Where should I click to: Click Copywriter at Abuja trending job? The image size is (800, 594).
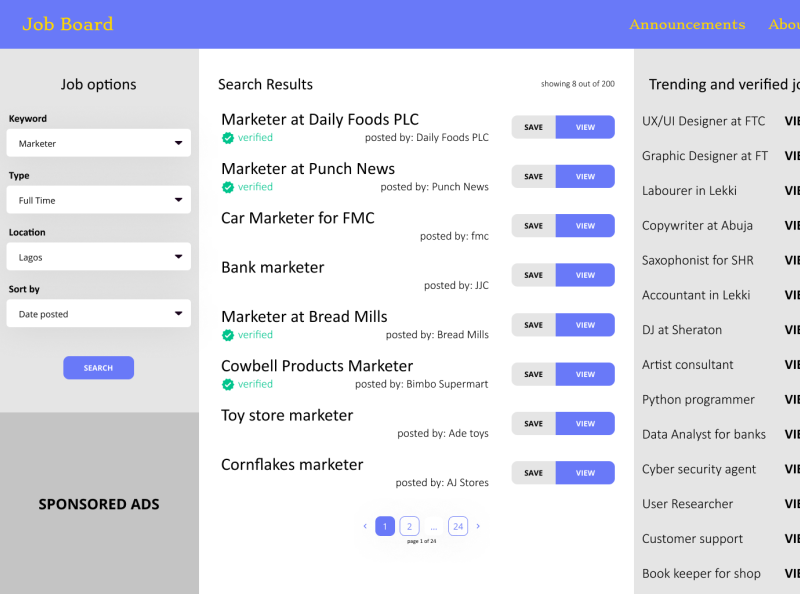point(697,225)
